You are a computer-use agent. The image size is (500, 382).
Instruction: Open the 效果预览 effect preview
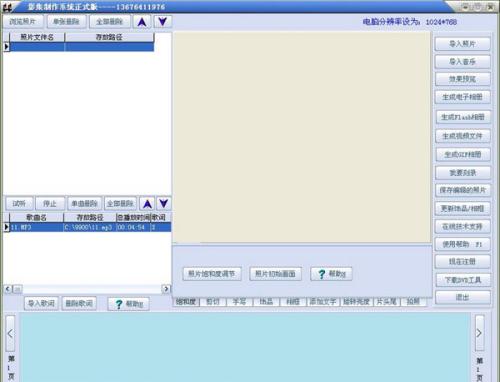(x=463, y=79)
